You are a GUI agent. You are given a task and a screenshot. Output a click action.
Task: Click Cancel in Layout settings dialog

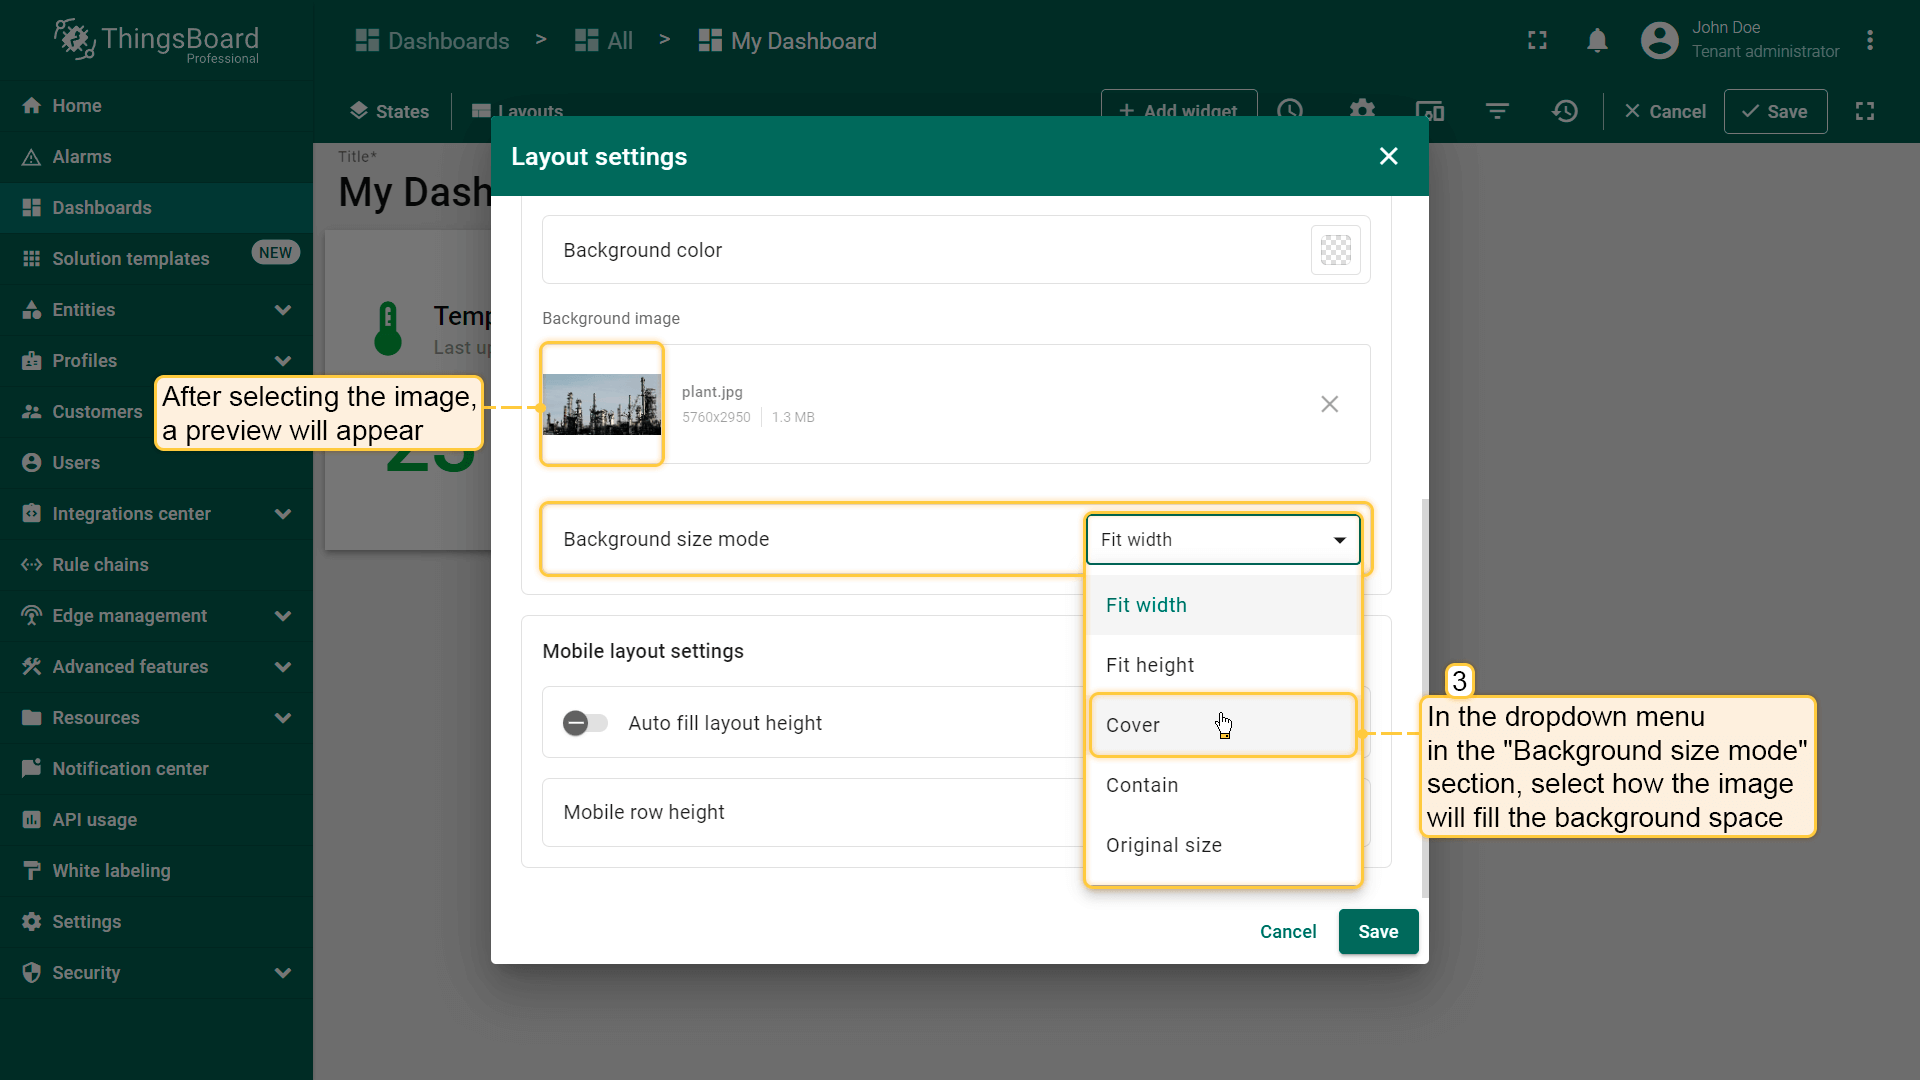coord(1287,931)
